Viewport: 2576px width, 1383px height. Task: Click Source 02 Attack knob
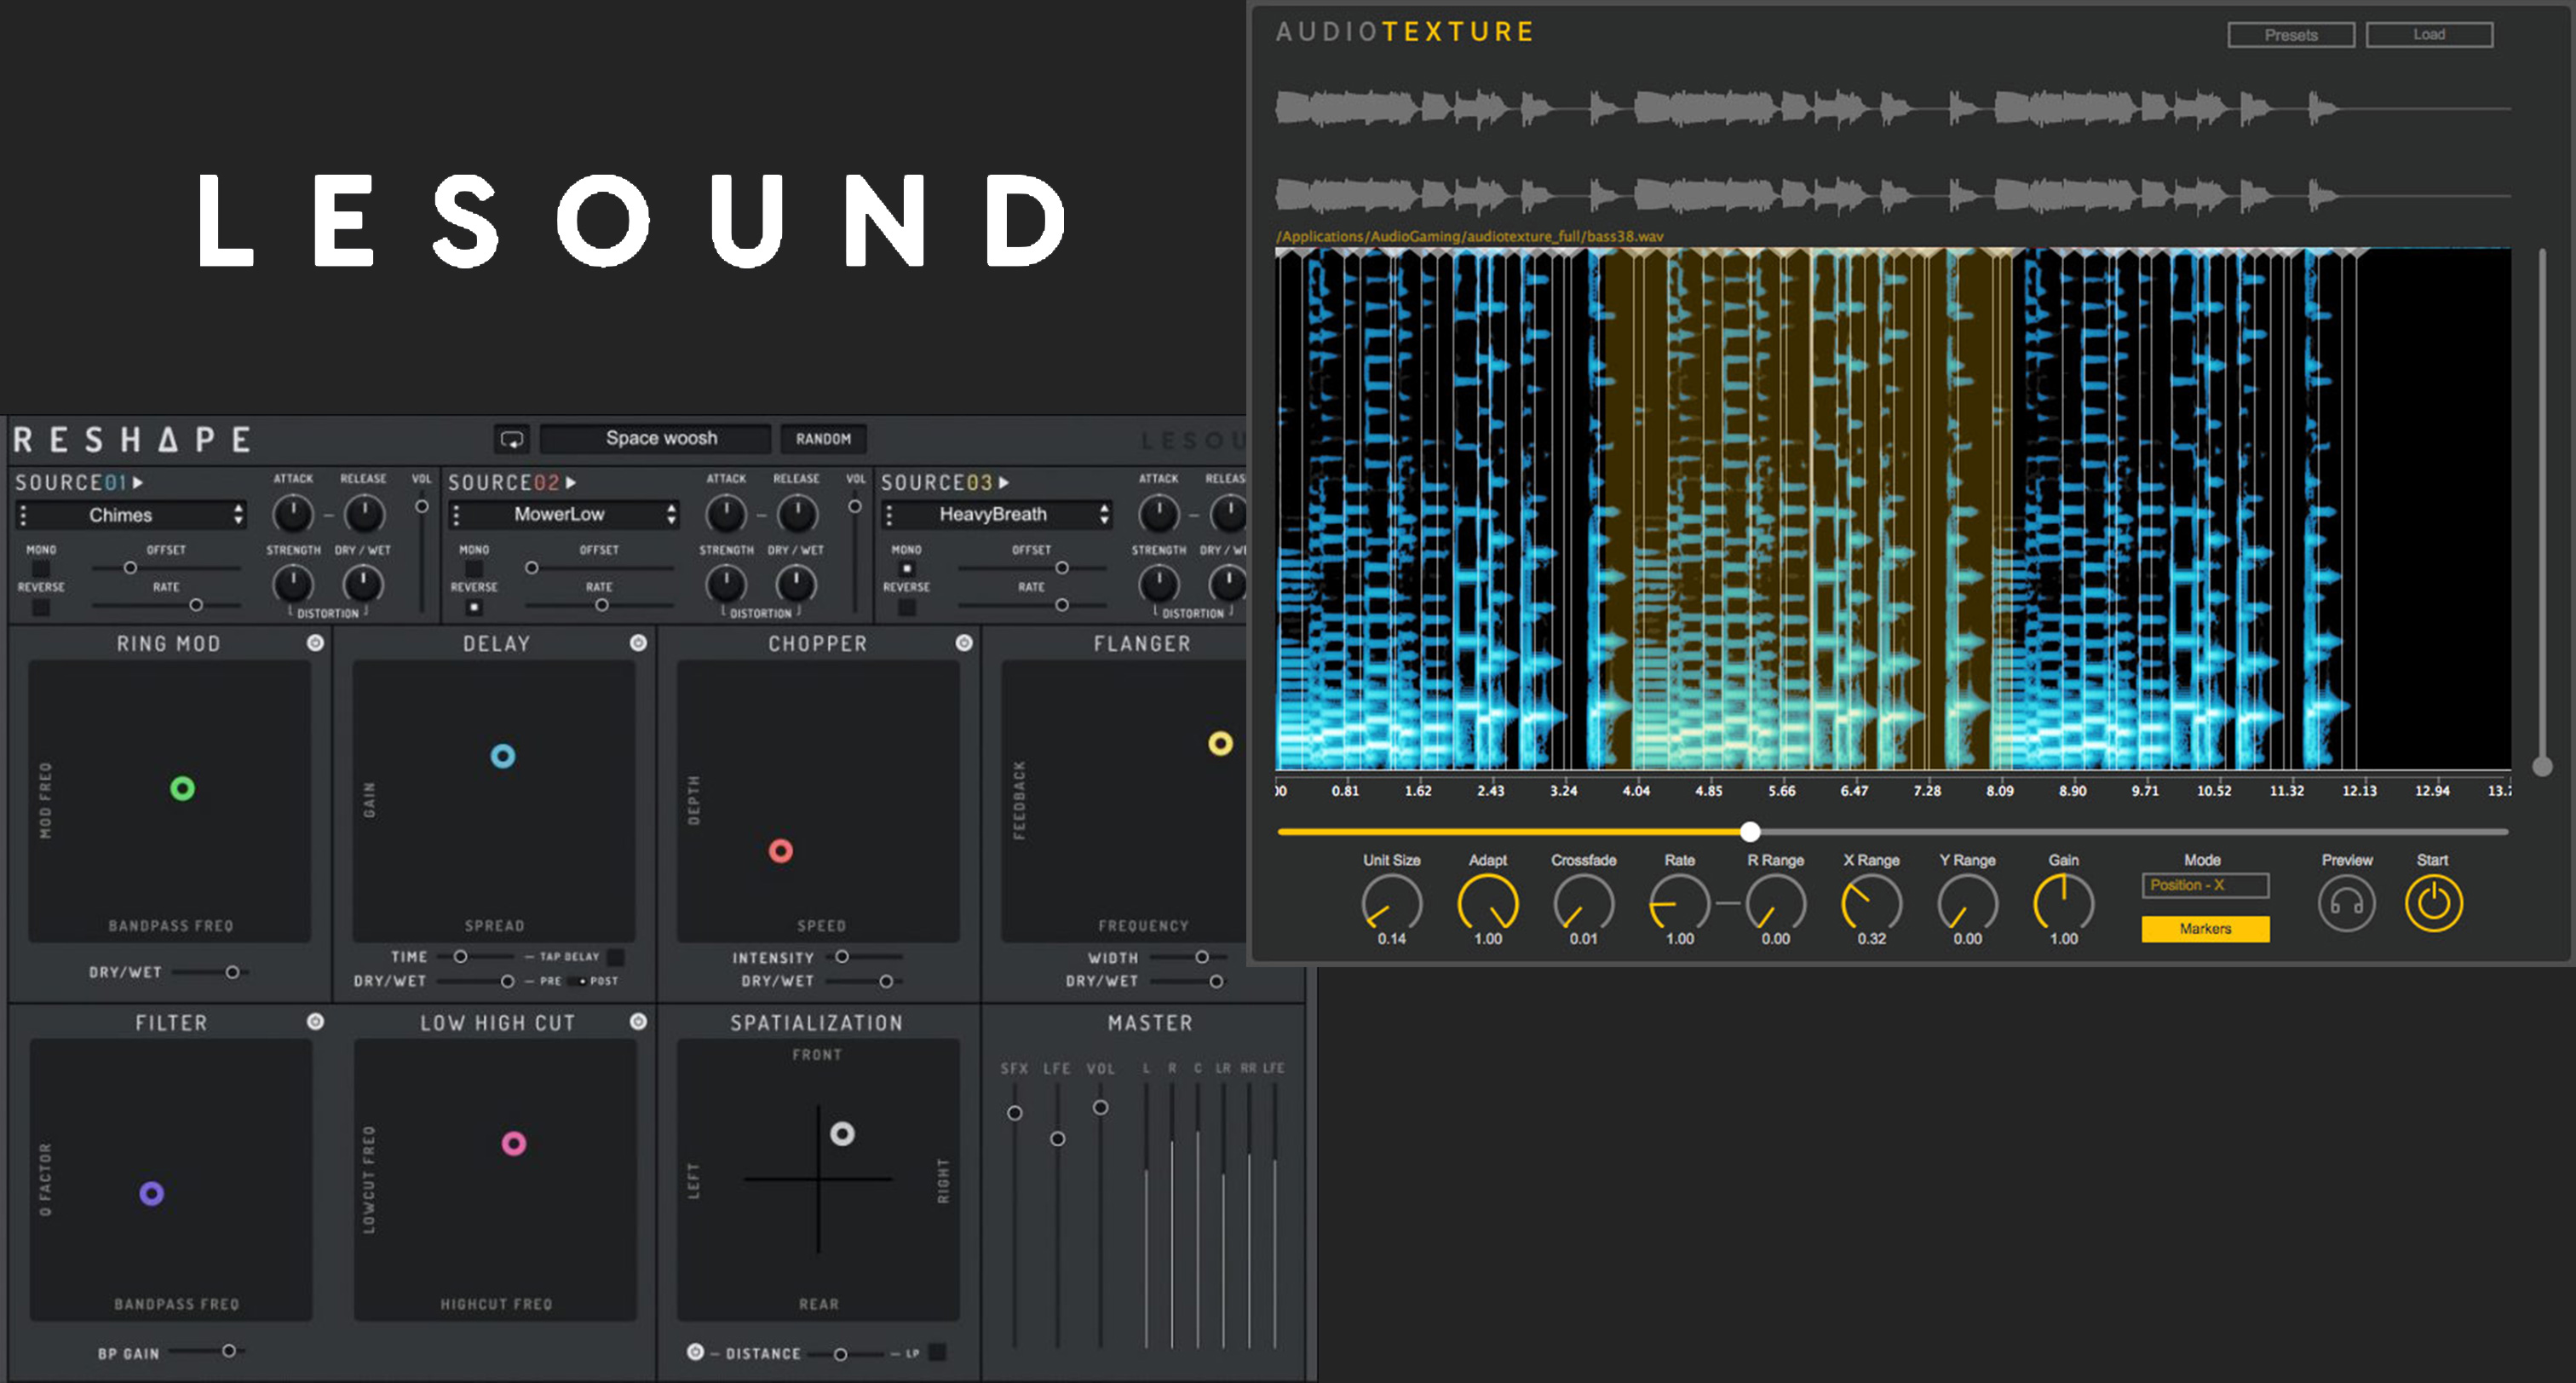(x=726, y=514)
